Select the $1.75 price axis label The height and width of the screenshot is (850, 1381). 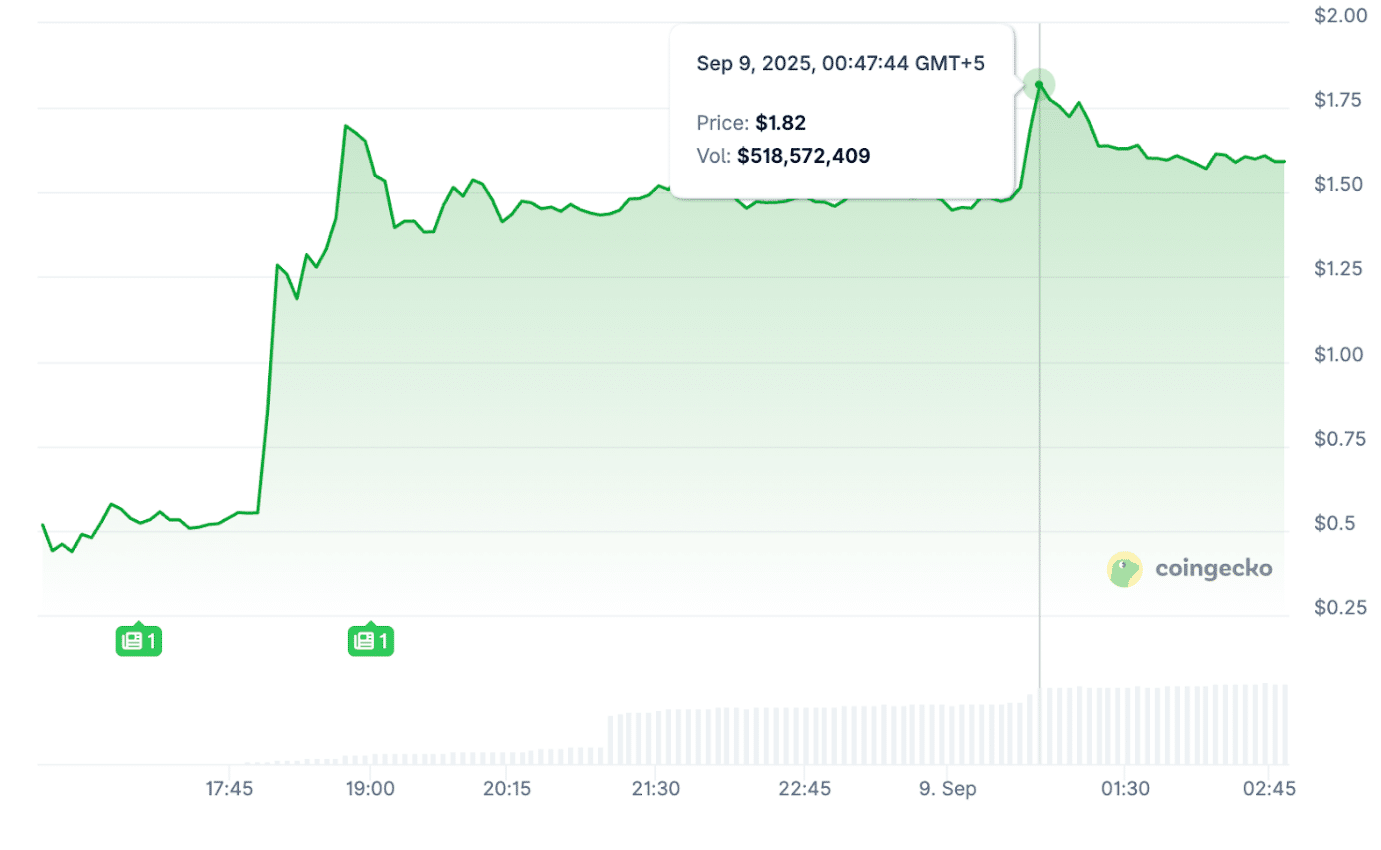(x=1338, y=100)
